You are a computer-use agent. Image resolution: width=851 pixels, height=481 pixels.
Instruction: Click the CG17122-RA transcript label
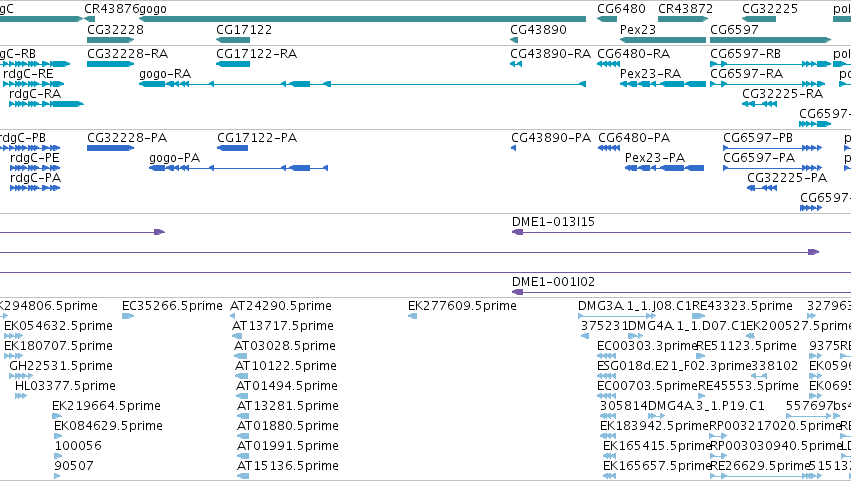[256, 53]
